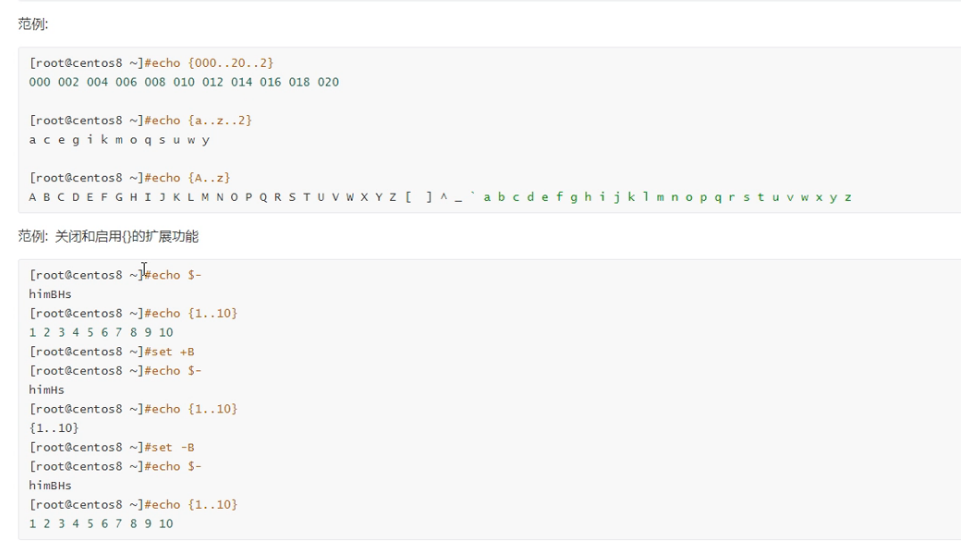
Task: Click the echo {000..20..2} command line
Action: (x=151, y=63)
